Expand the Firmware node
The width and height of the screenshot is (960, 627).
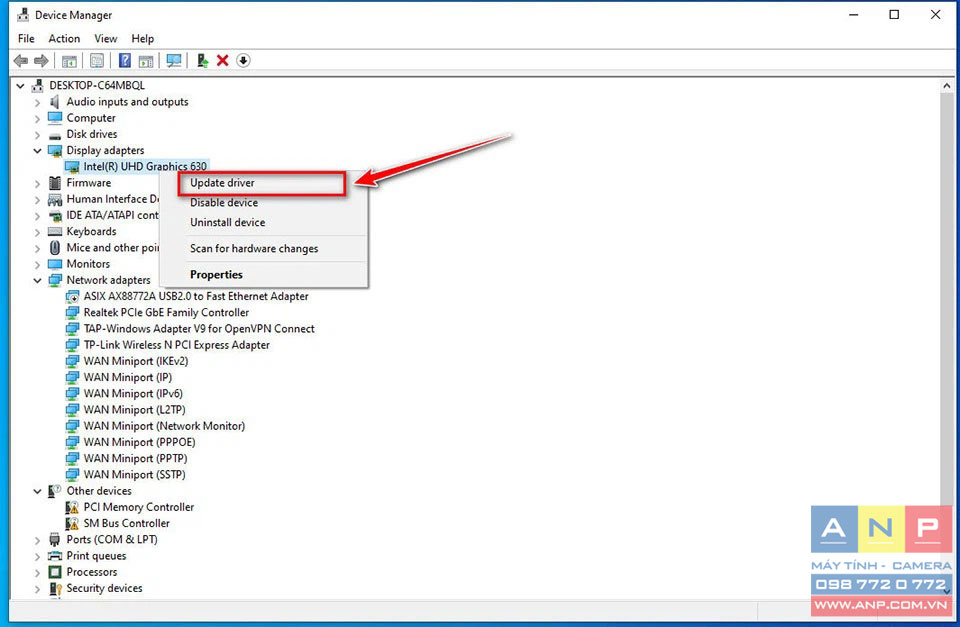click(x=37, y=183)
